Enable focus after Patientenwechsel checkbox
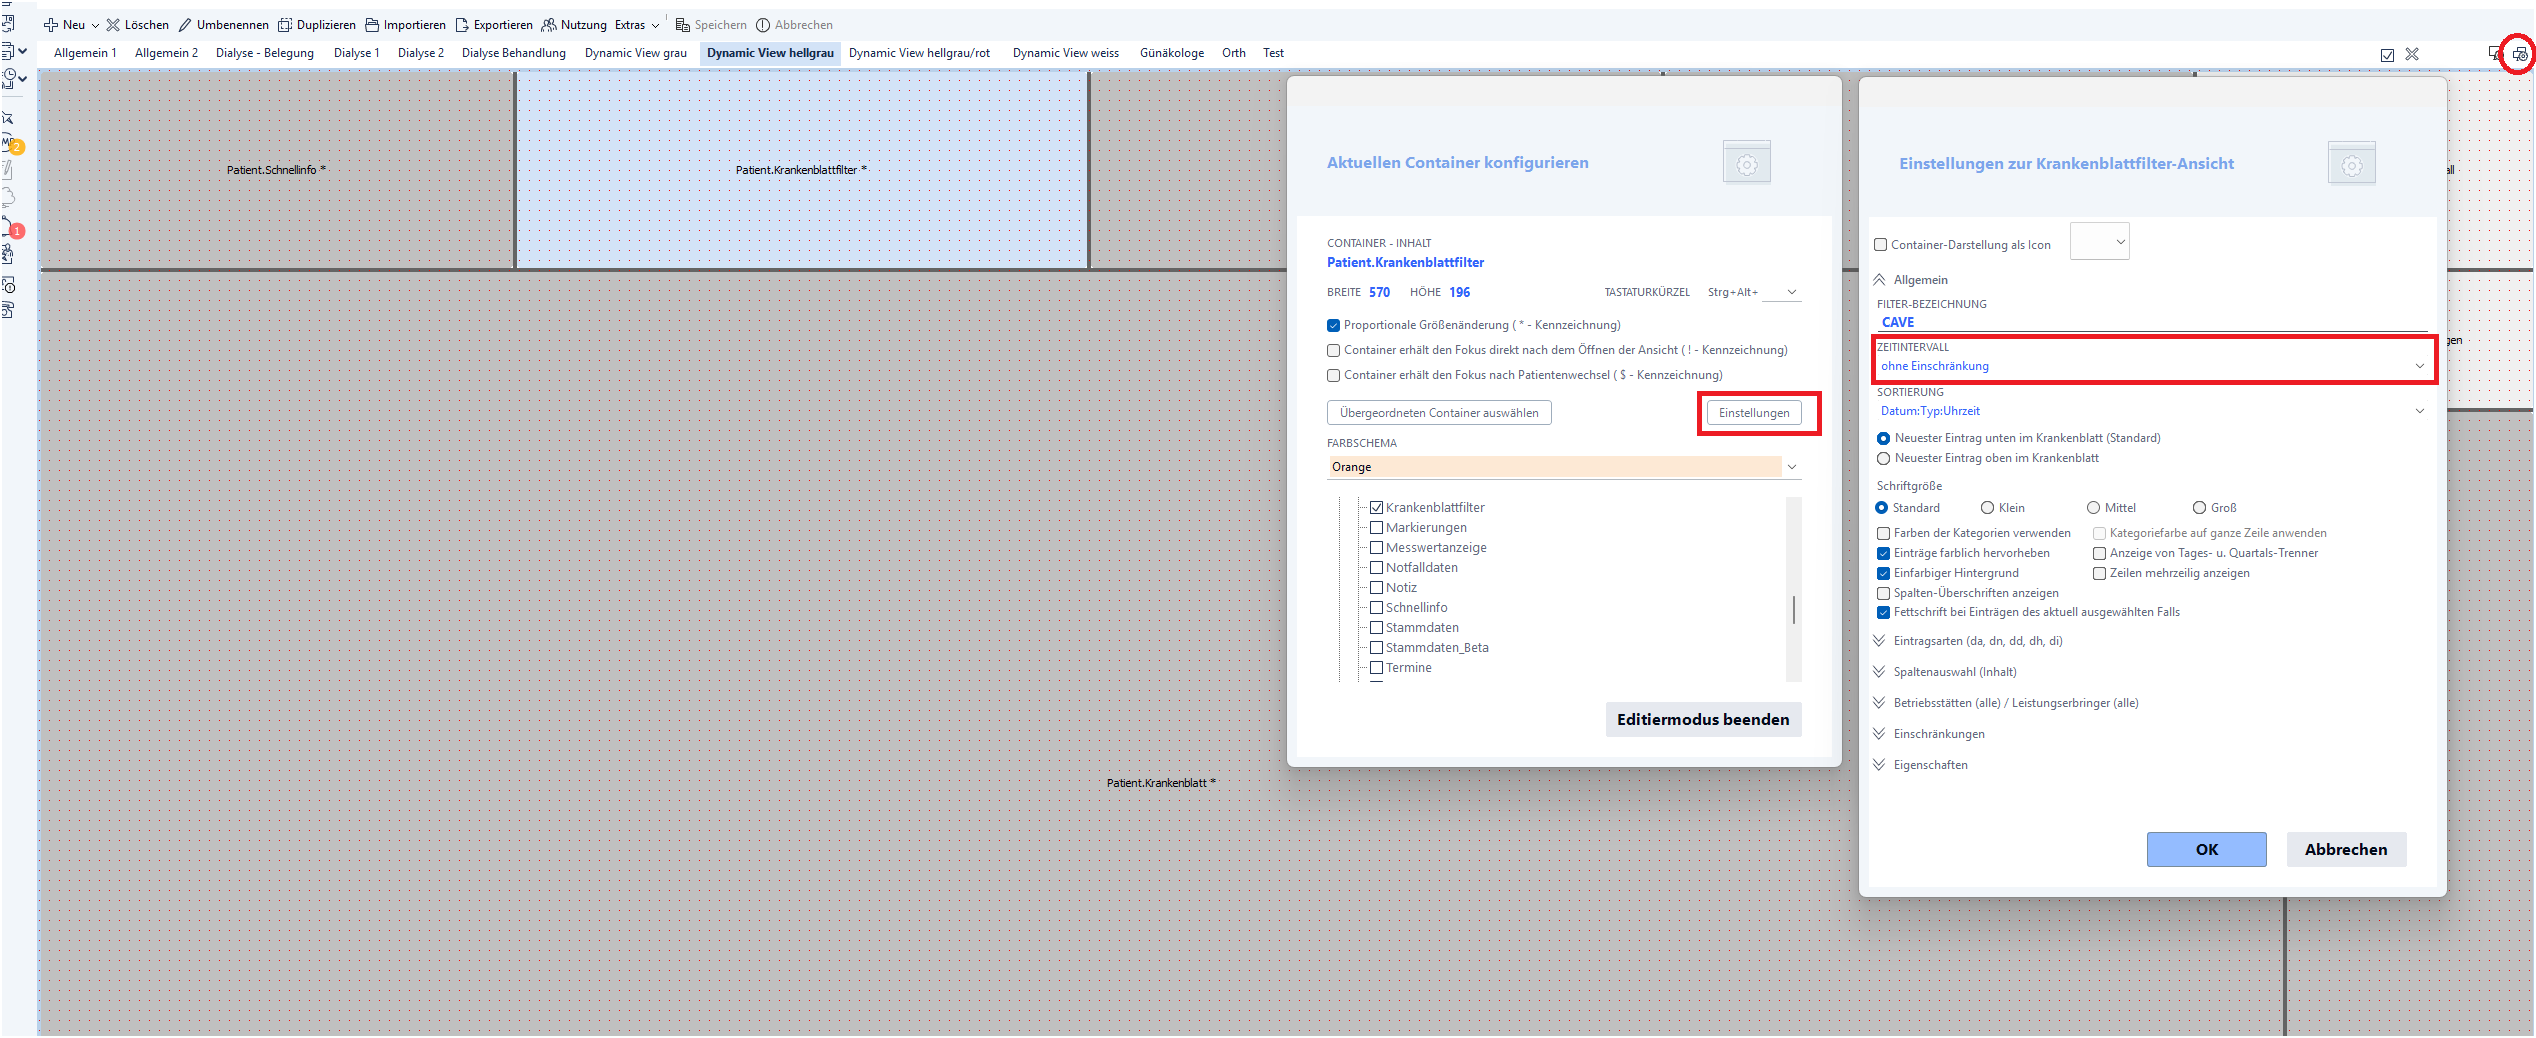This screenshot has height=1038, width=2536. click(x=1333, y=375)
